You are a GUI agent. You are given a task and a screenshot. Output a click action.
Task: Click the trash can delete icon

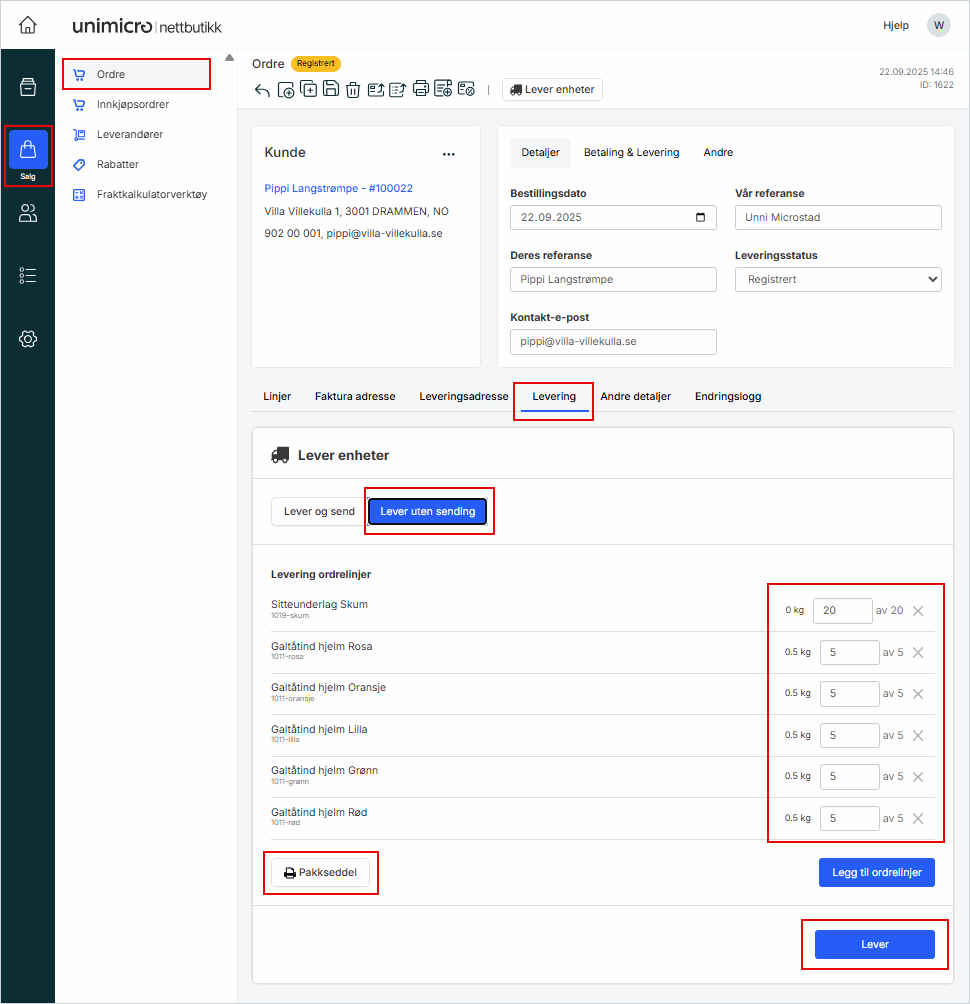[x=353, y=90]
